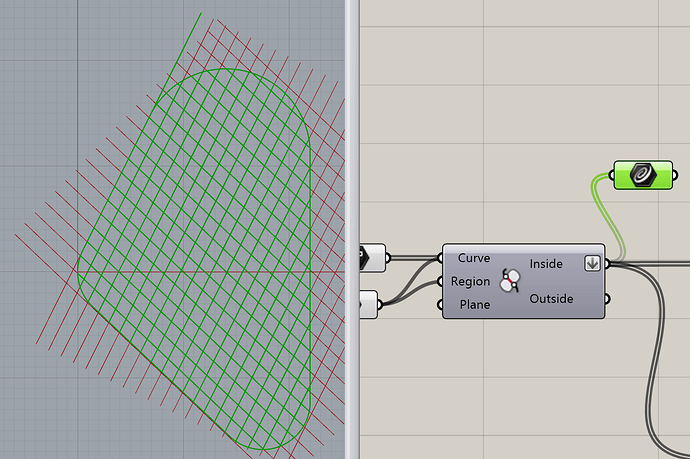This screenshot has height=459, width=690.
Task: Click the green curve parameter's input grip
Action: pyautogui.click(x=612, y=175)
